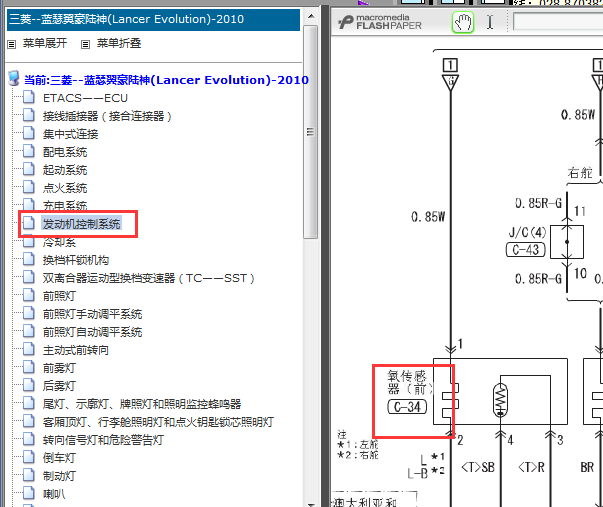This screenshot has width=603, height=507.
Task: Open the 配电系统 entry
Action: [65, 152]
